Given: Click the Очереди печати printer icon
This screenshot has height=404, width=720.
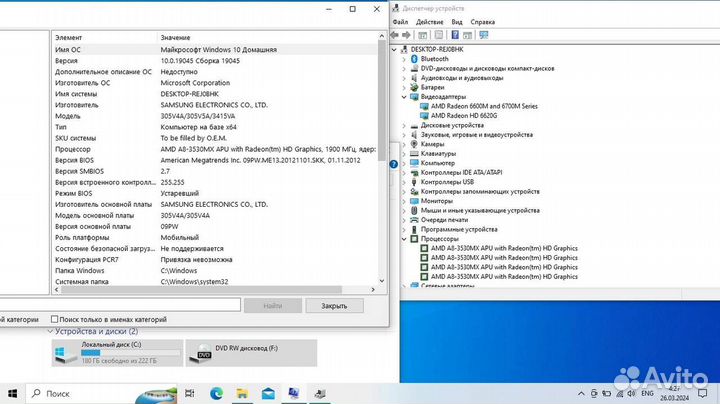Looking at the screenshot, I should tap(414, 220).
